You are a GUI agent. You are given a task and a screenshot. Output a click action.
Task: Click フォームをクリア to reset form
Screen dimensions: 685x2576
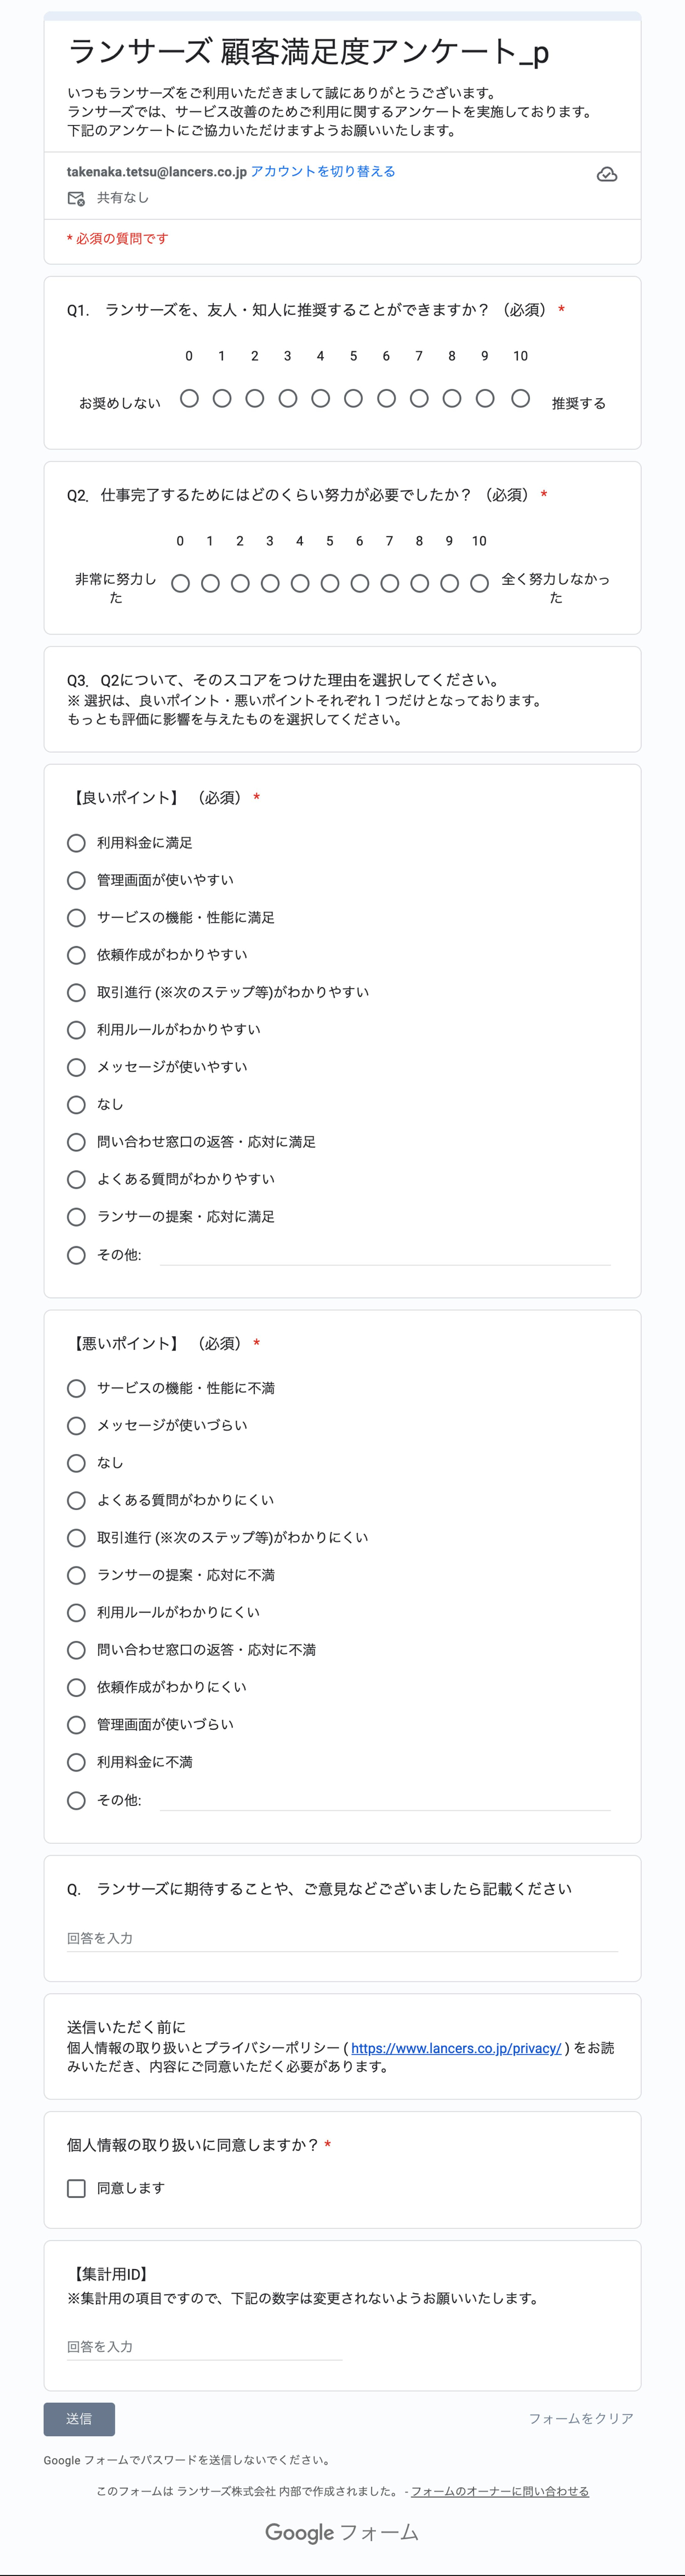[x=581, y=2419]
